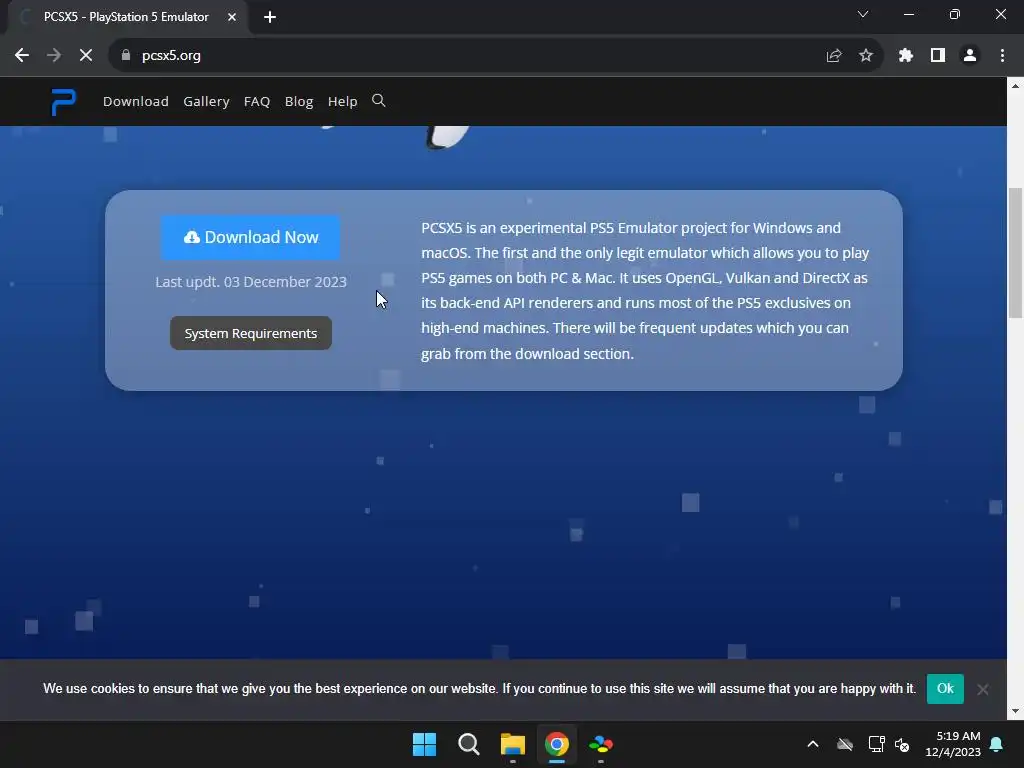This screenshot has height=768, width=1024.
Task: Open the site search magnifier icon
Action: [x=378, y=101]
